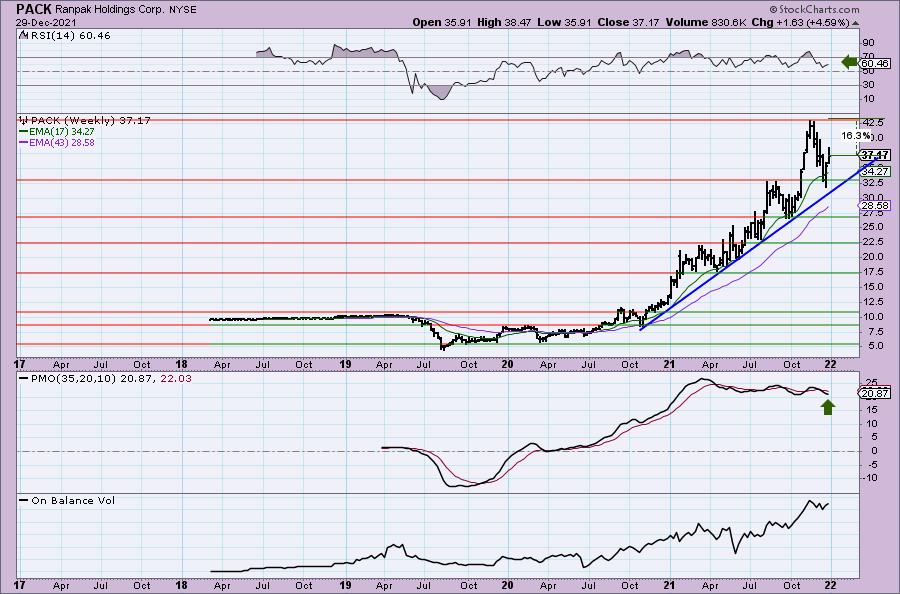
Task: Click the 12.5 price axis label
Action: (873, 301)
